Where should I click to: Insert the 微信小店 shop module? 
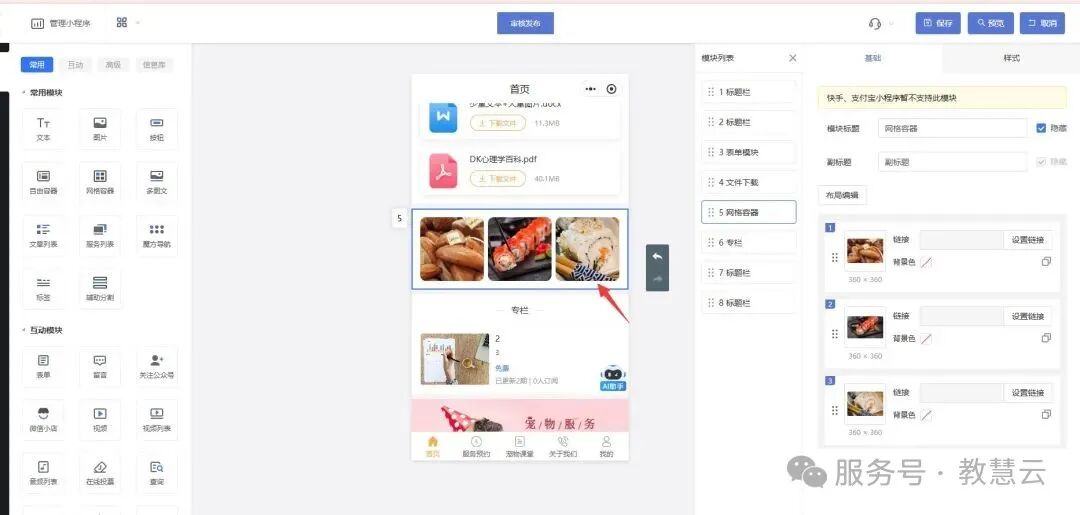[43, 414]
